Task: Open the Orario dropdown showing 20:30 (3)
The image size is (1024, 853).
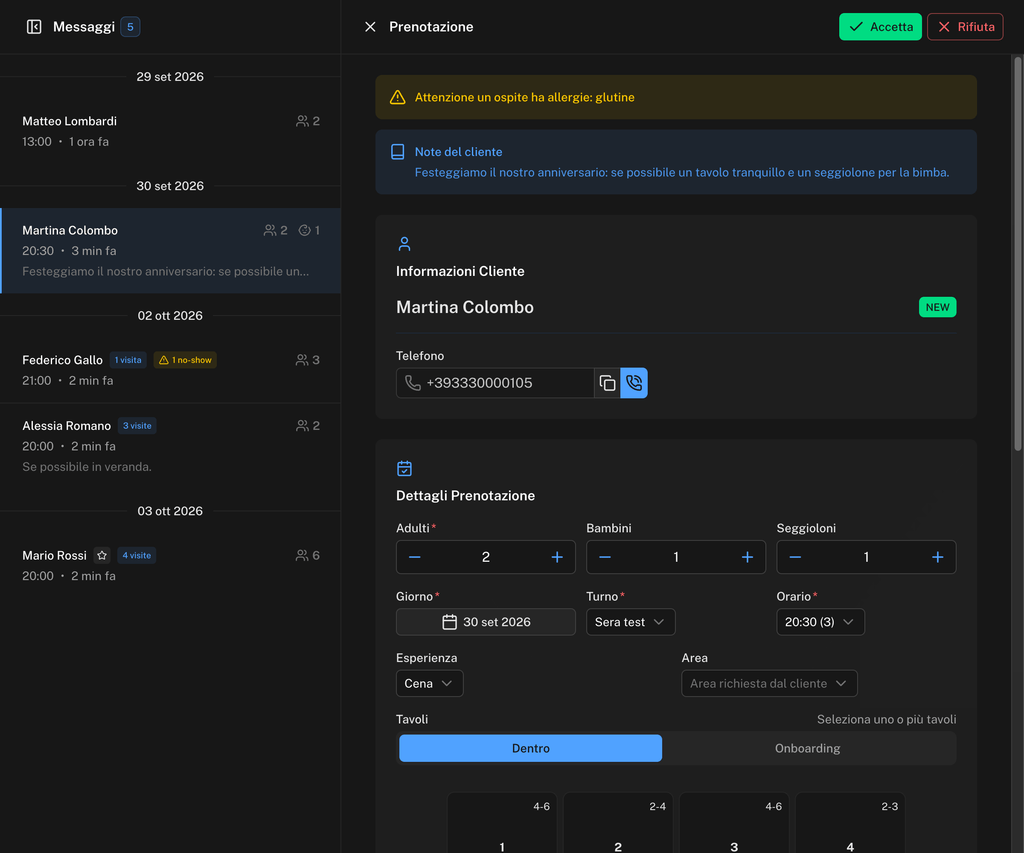Action: (820, 622)
